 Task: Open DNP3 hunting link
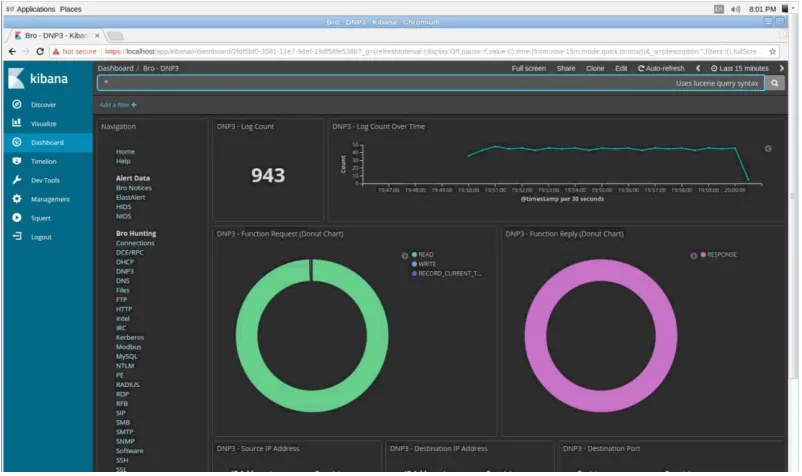[125, 271]
